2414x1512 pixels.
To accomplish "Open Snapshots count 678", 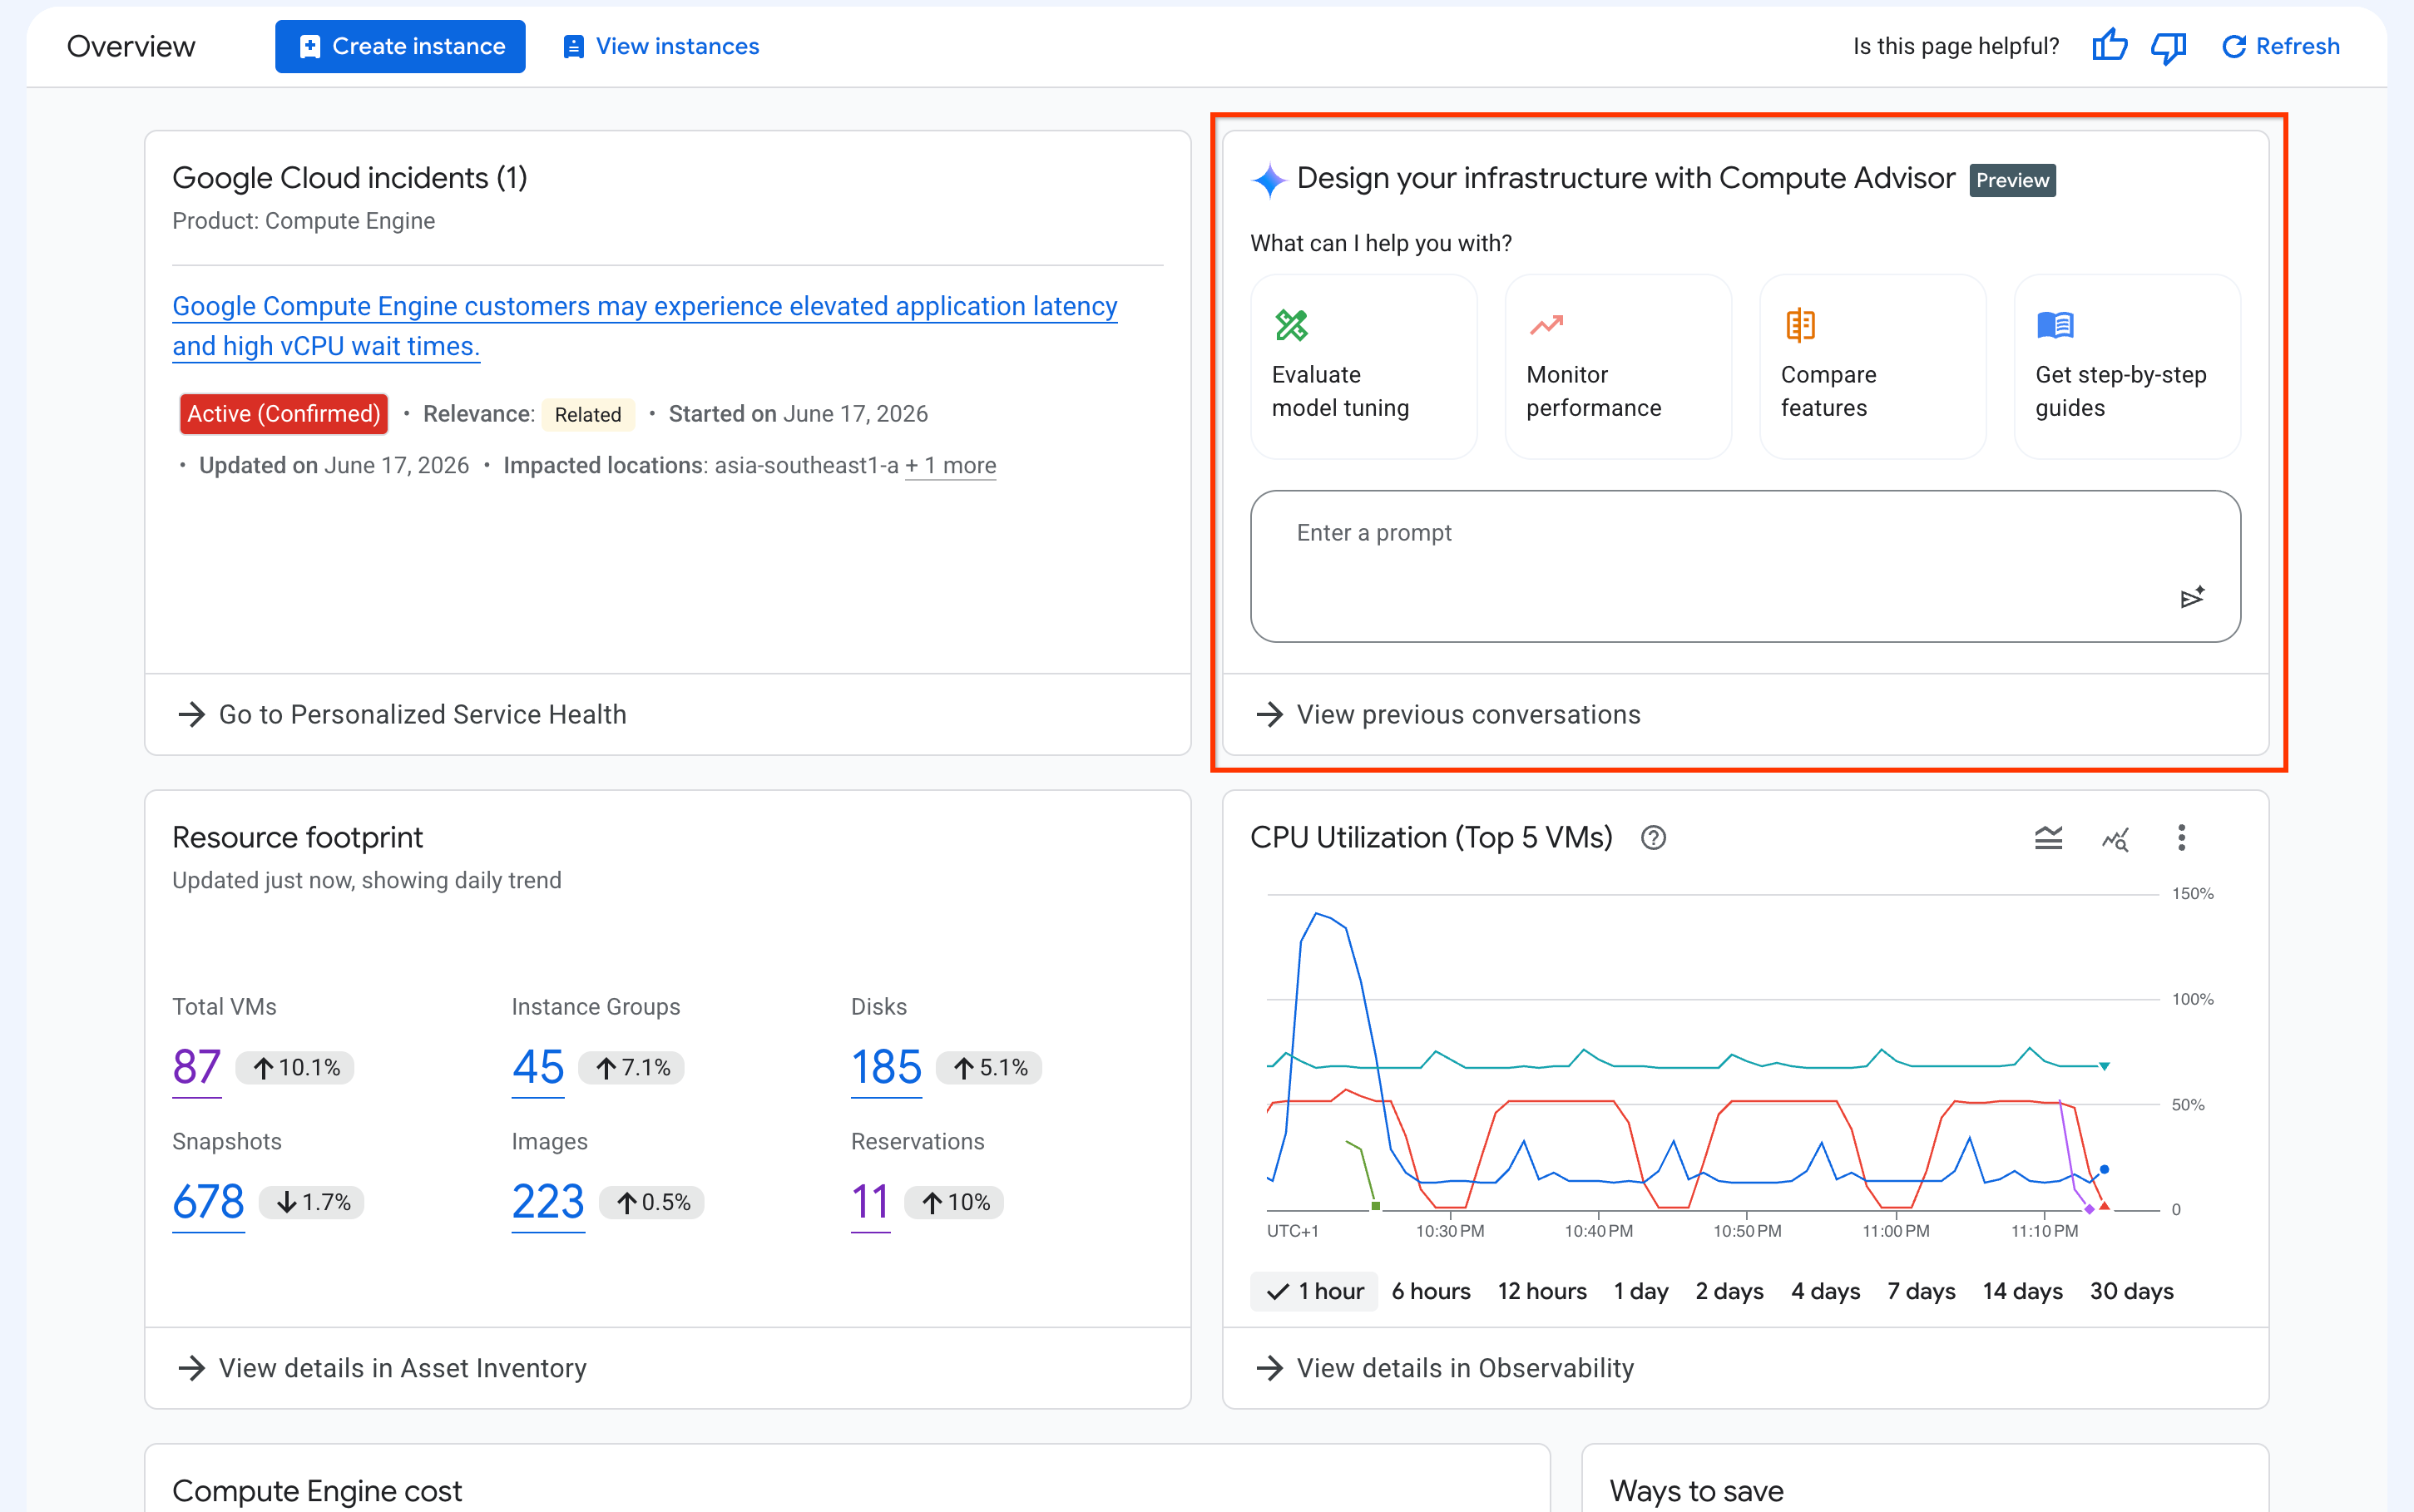I will pyautogui.click(x=208, y=1201).
